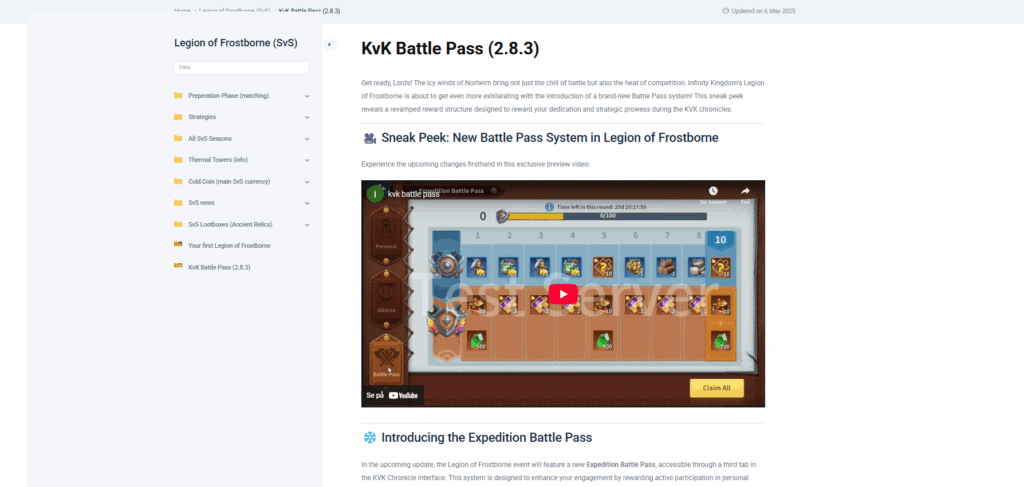
Task: Open the All SvS Seasons category
Action: 210,138
